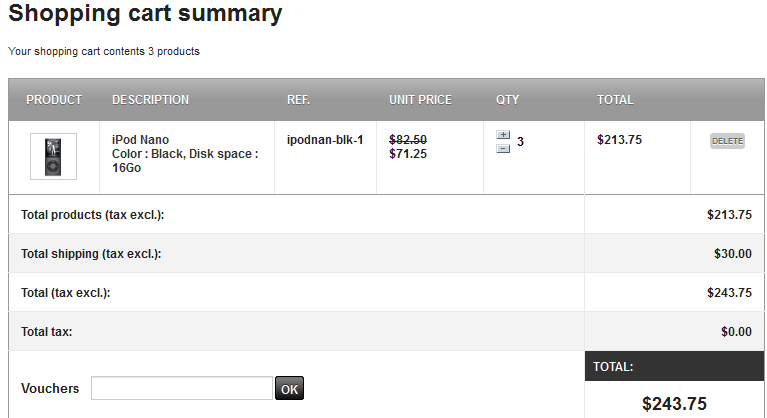
Task: Click the struck-through $82.50 price
Action: (x=408, y=140)
